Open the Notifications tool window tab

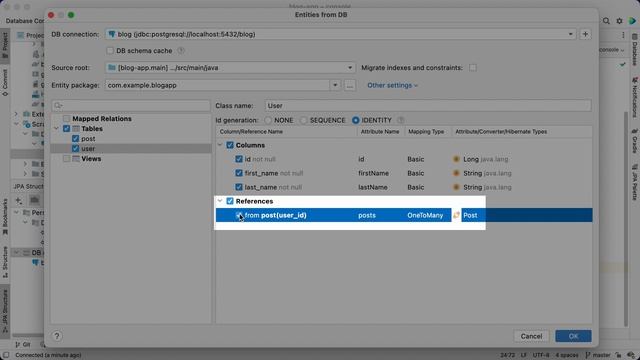[635, 97]
